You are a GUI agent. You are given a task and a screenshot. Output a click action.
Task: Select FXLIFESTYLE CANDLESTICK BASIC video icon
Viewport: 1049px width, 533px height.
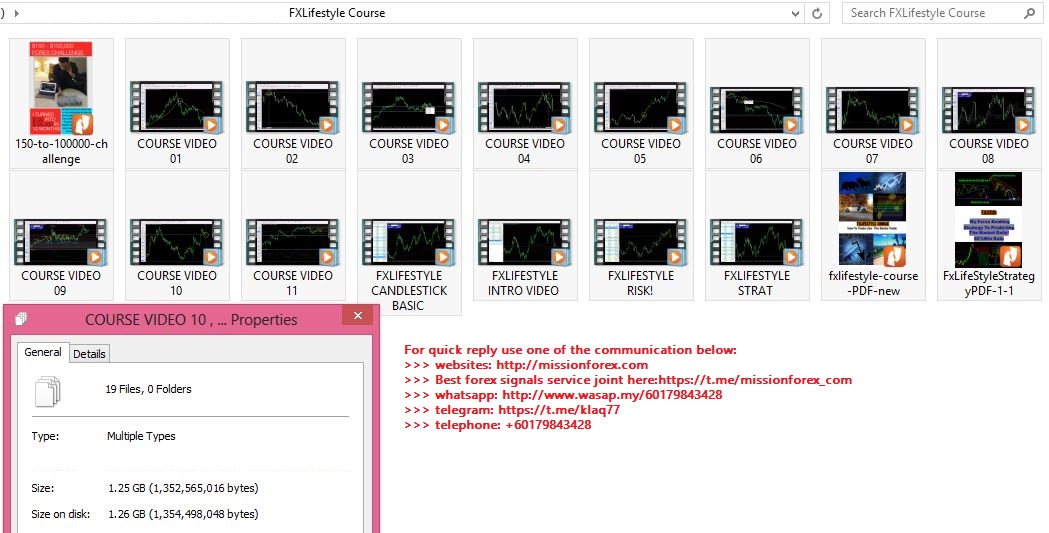[x=408, y=242]
